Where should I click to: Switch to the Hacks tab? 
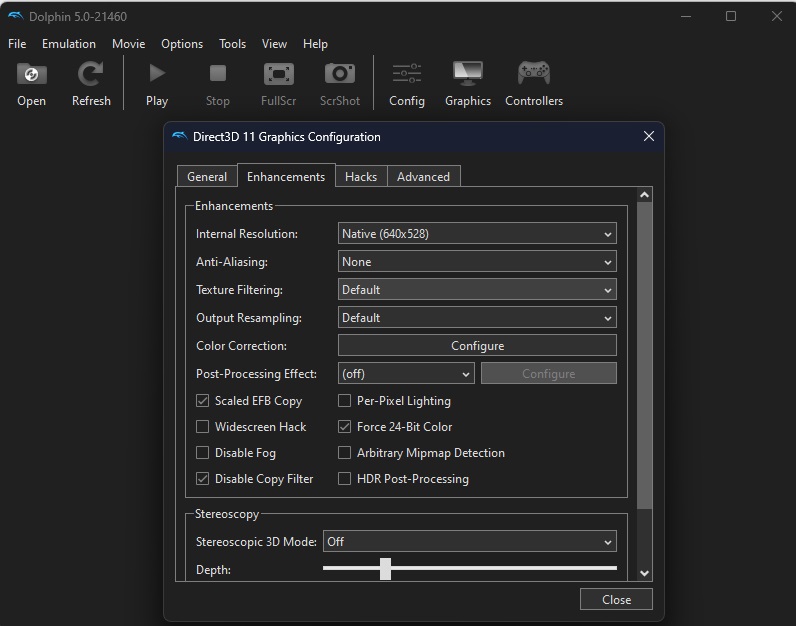coord(361,177)
